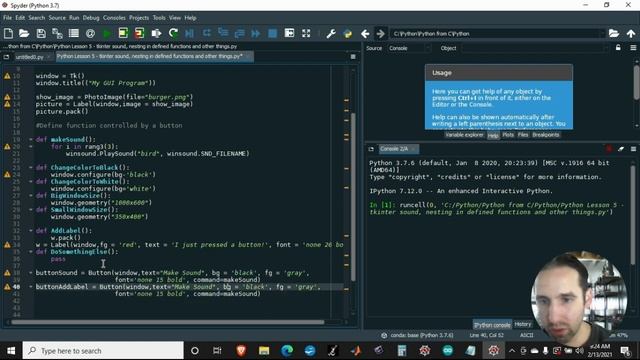Open the Projects menu
Image resolution: width=640 pixels, height=360 pixels.
point(139,18)
